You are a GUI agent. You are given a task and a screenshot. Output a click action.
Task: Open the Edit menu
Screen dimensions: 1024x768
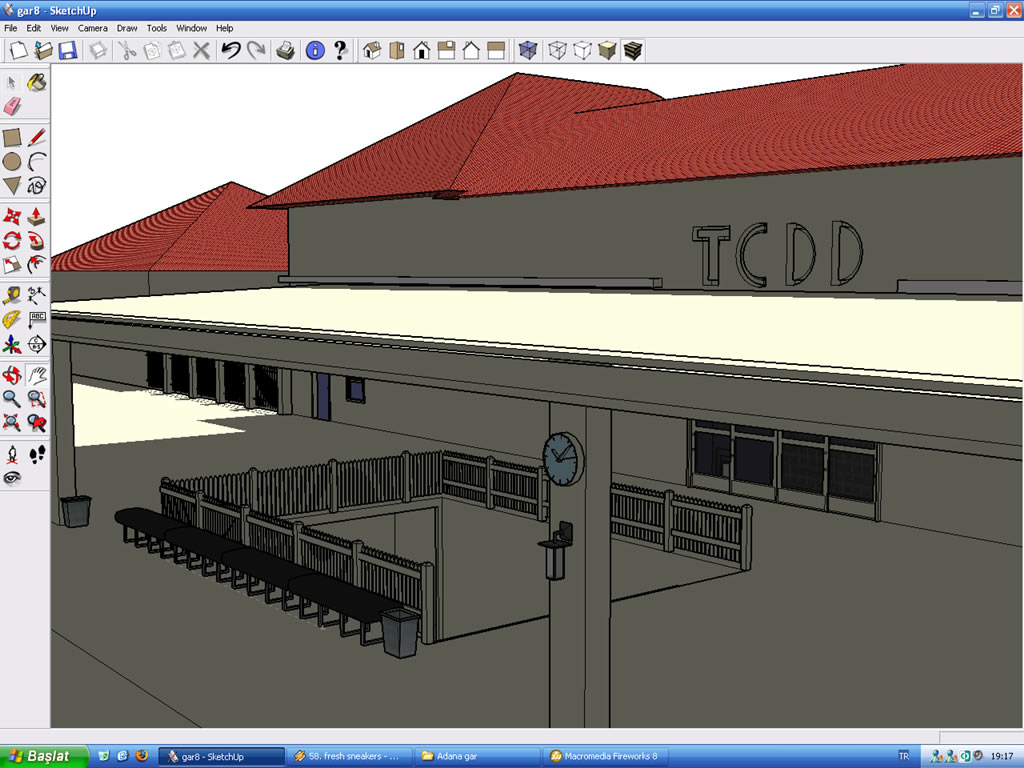33,28
